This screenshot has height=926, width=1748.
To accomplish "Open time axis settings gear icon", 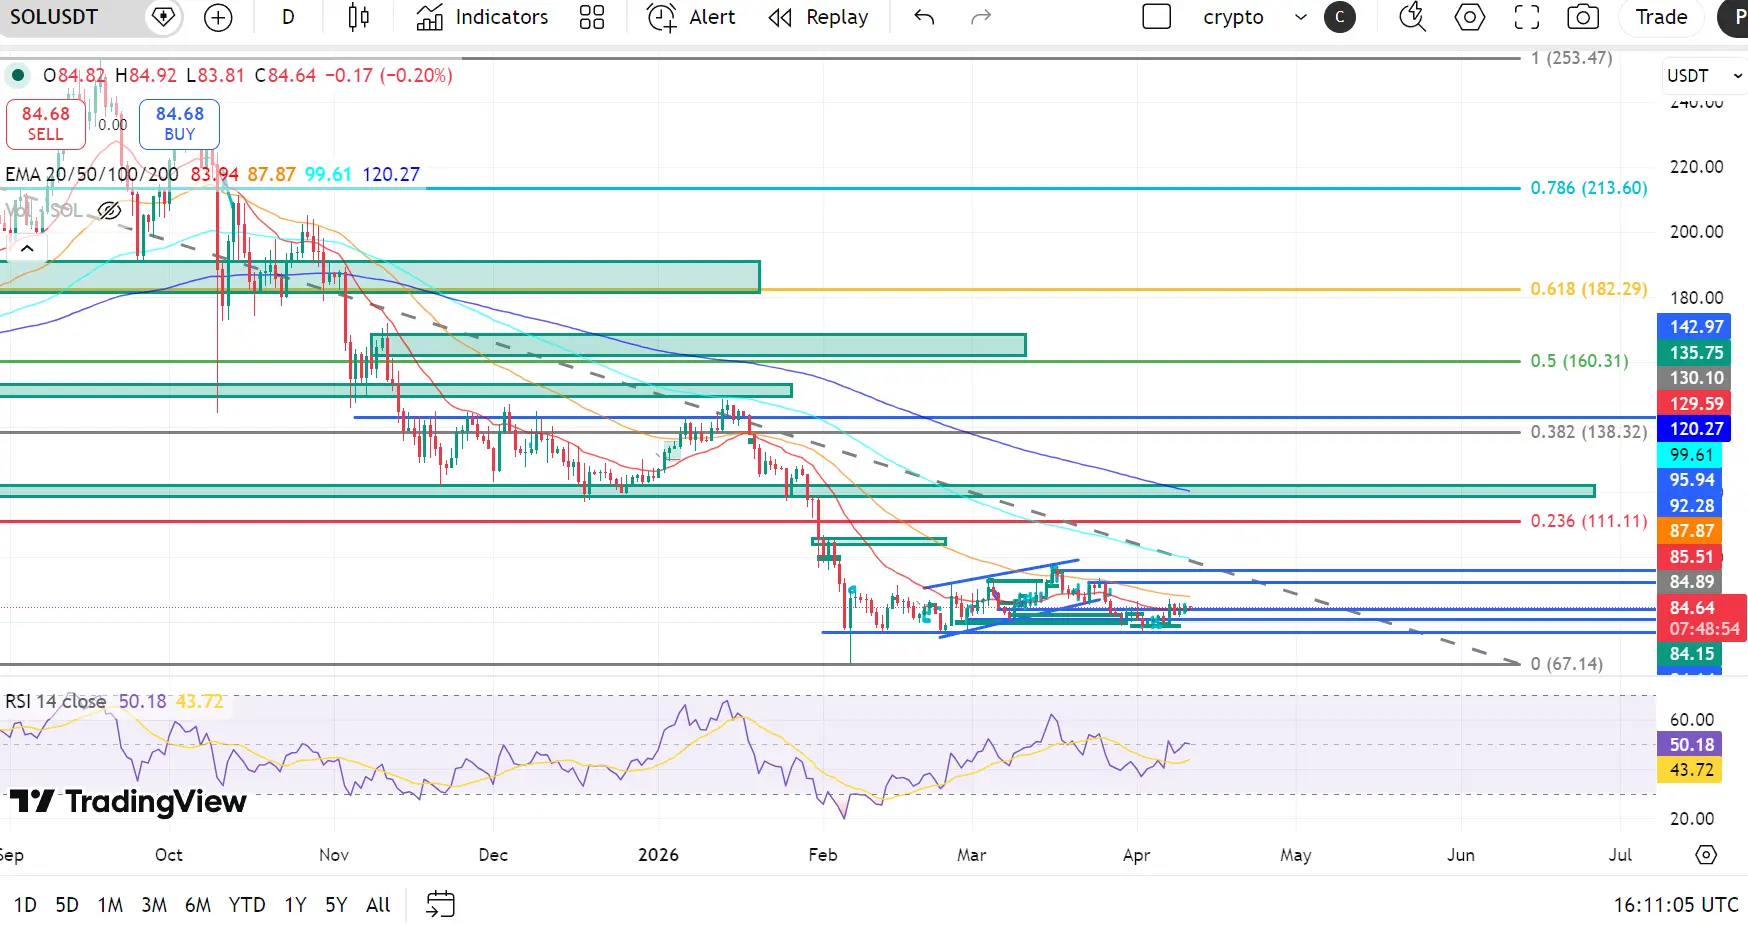I will point(1706,855).
